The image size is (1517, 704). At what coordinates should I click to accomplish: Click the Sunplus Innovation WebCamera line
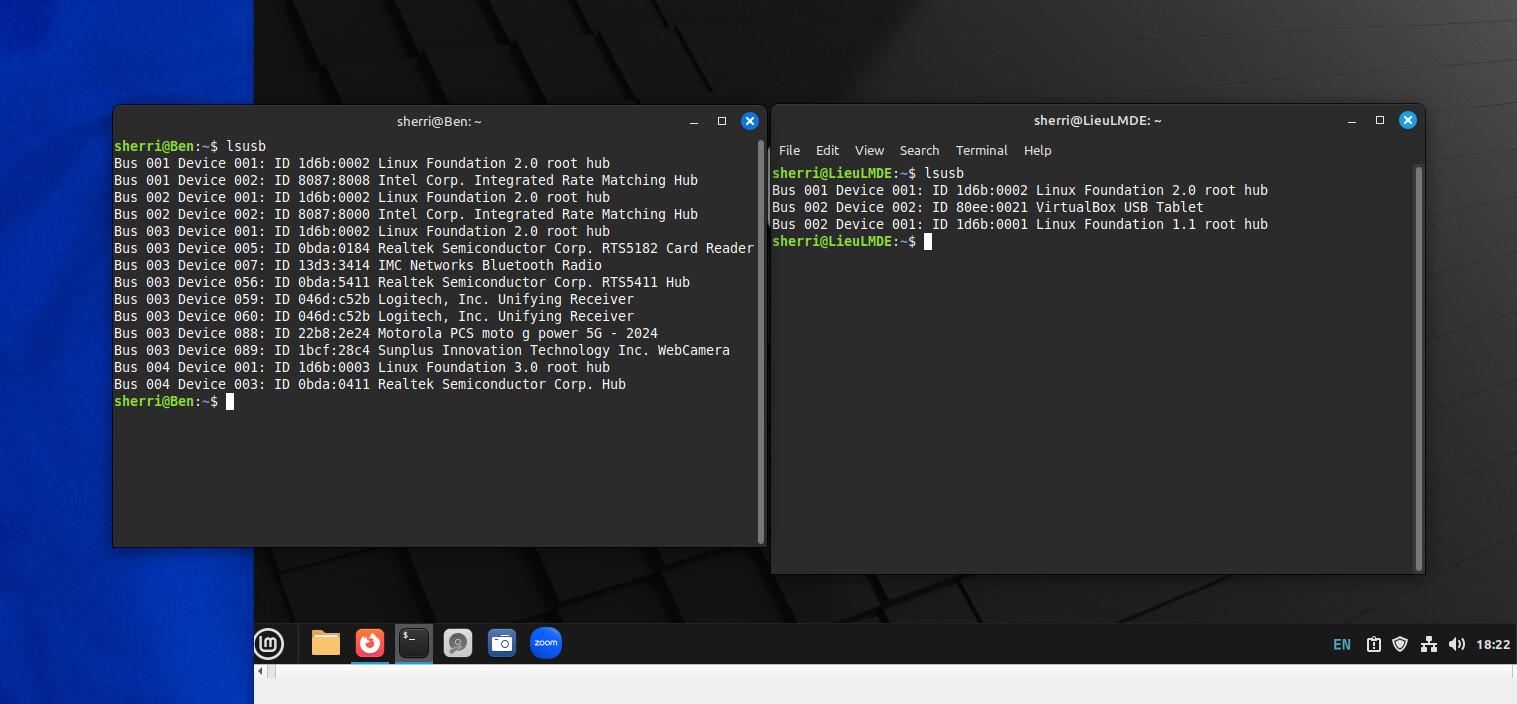422,350
